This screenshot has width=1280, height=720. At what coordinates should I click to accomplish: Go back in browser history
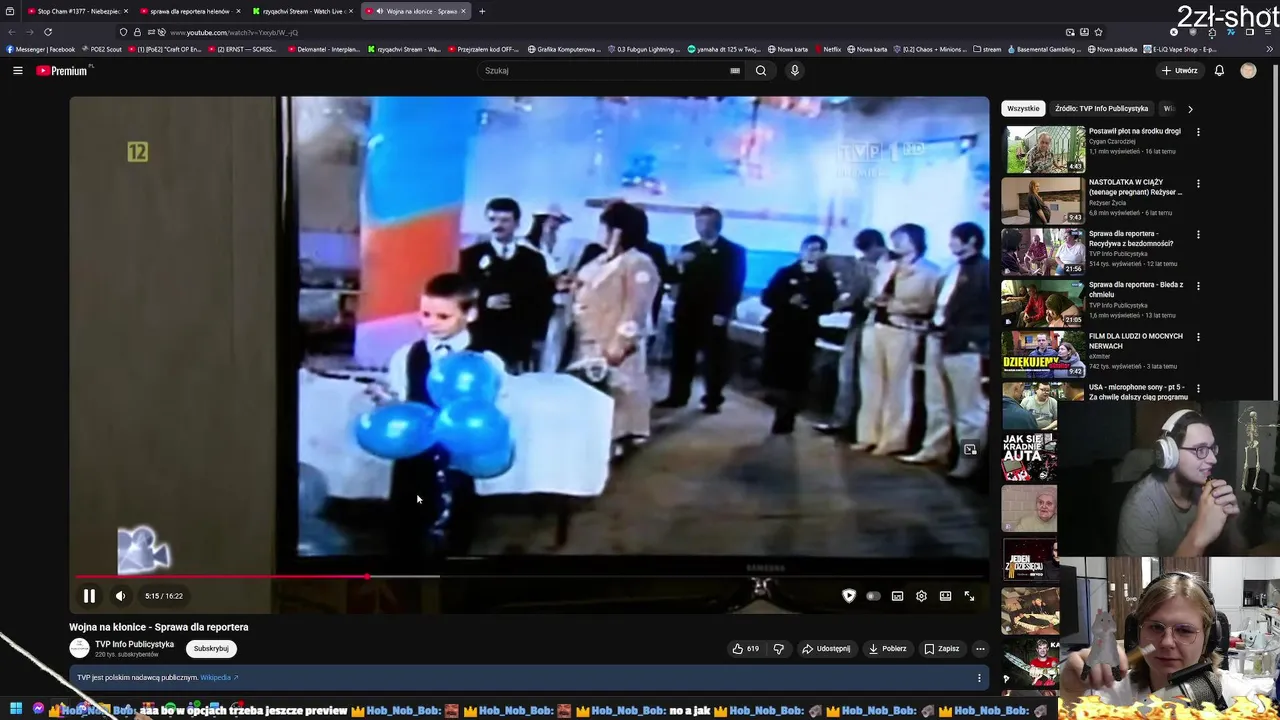pyautogui.click(x=12, y=32)
